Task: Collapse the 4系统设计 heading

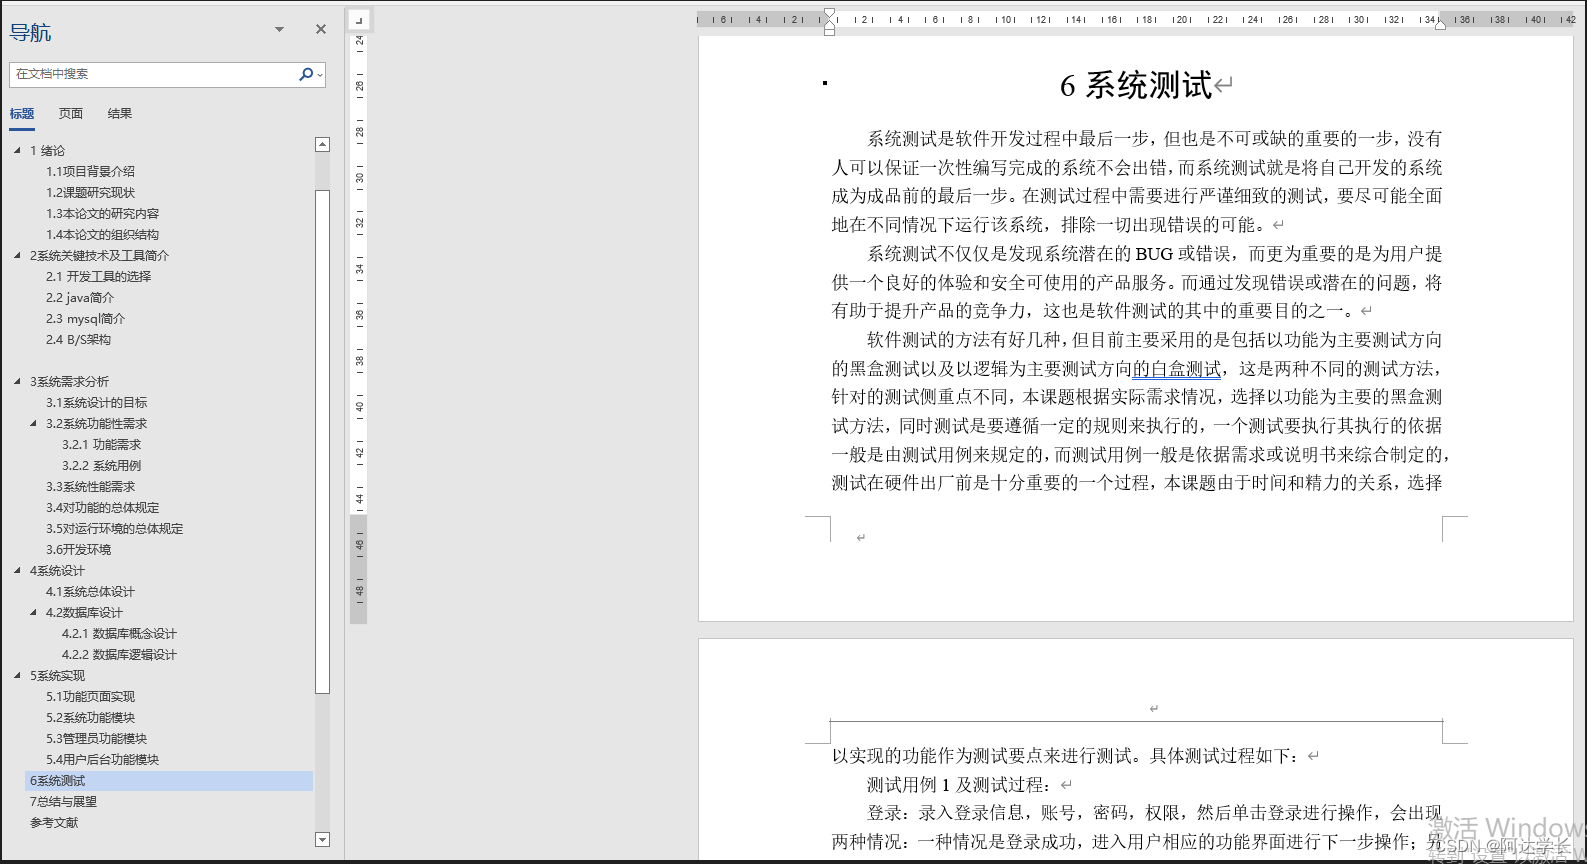Action: [17, 571]
